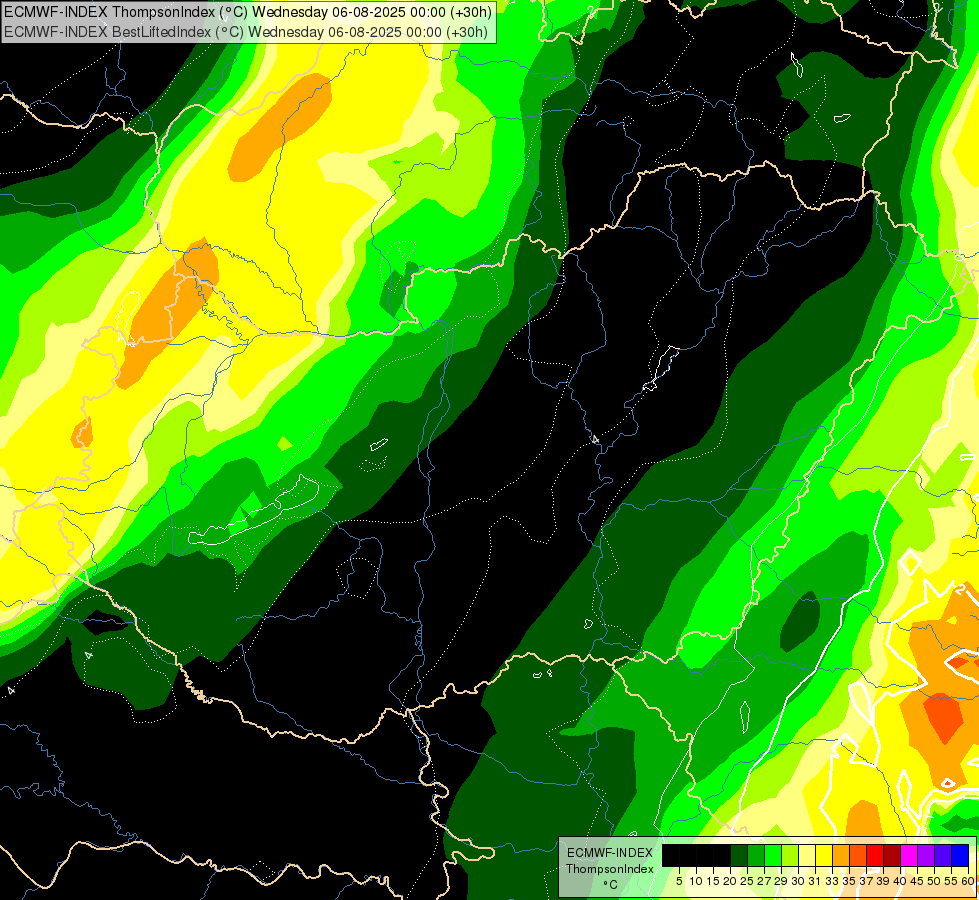Select the bright green 27–29 legend swatch
The width and height of the screenshot is (979, 900).
pyautogui.click(x=773, y=856)
